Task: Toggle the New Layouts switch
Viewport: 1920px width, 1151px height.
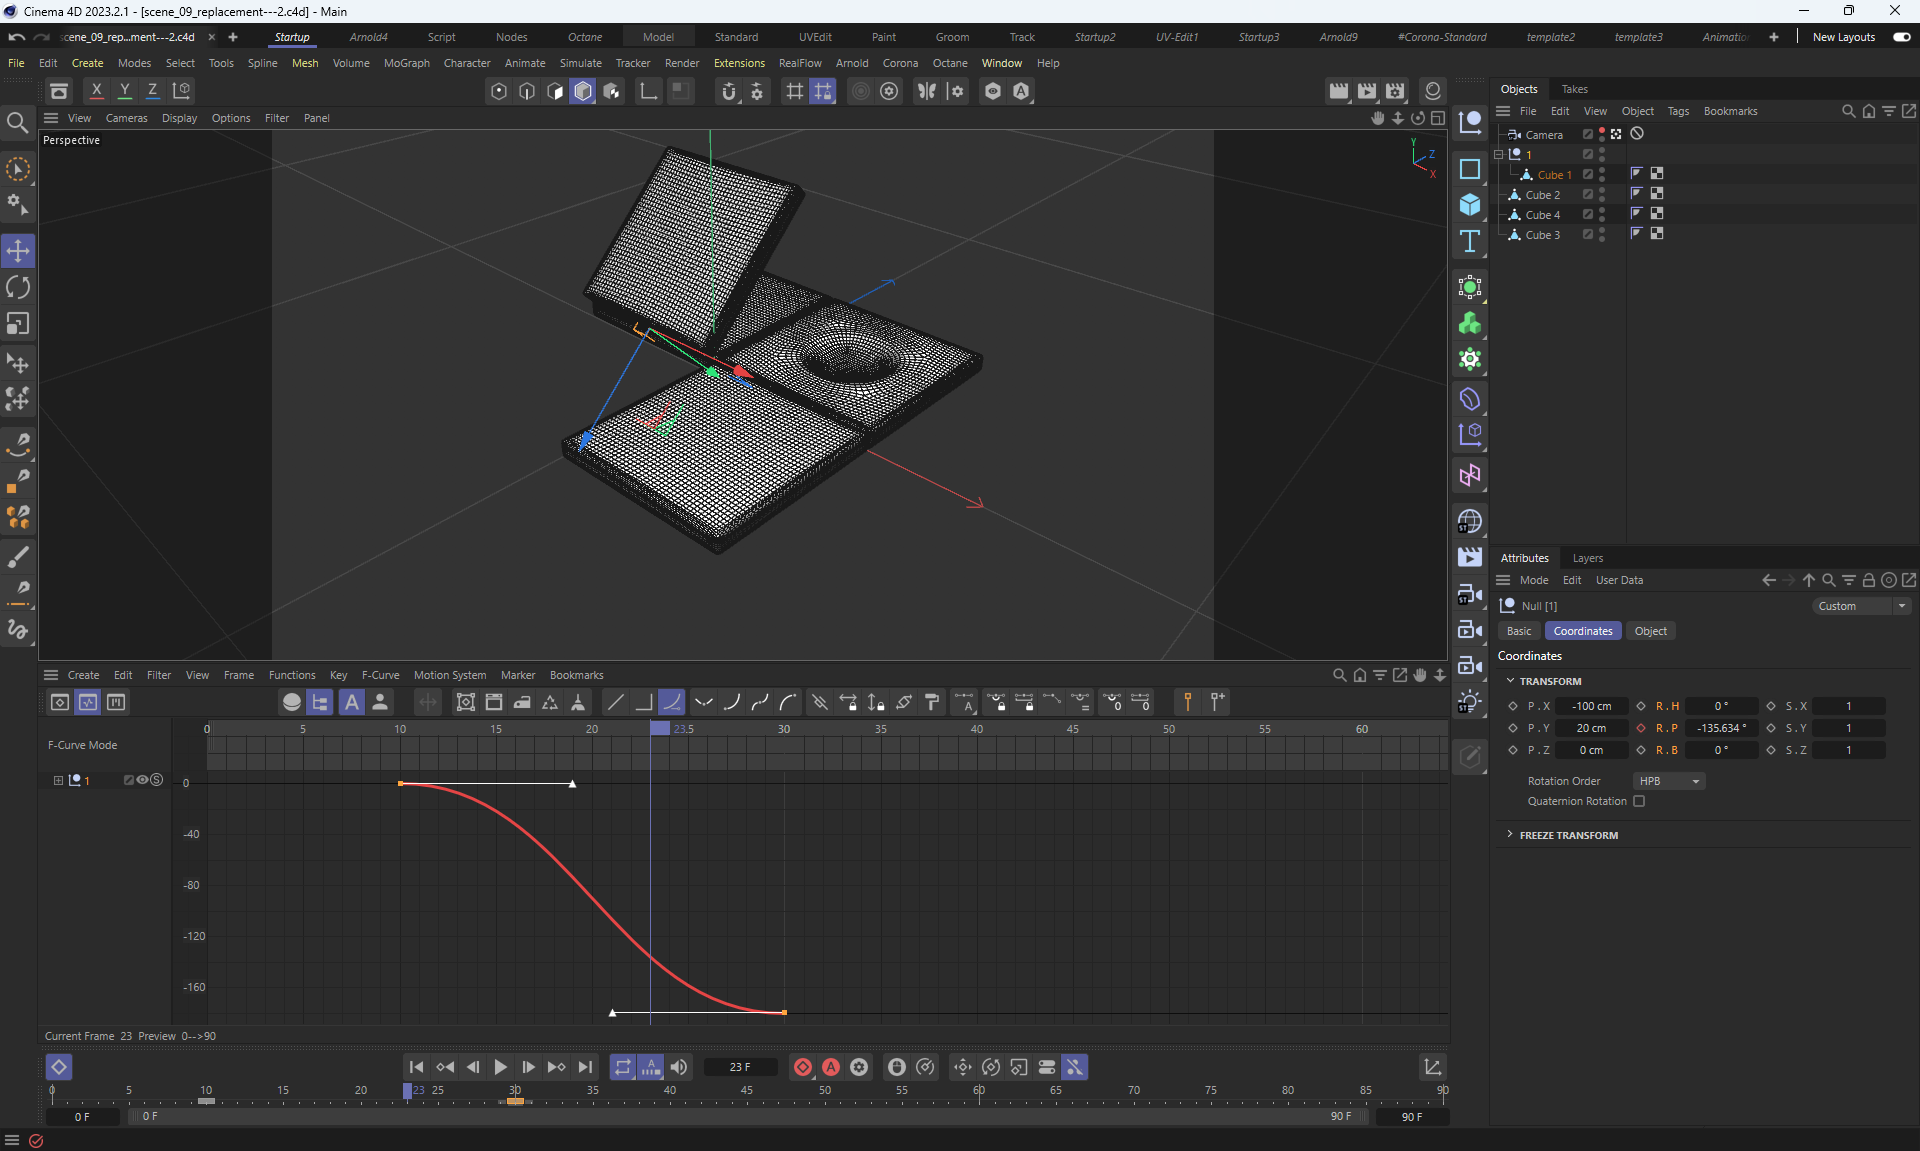Action: coord(1901,37)
